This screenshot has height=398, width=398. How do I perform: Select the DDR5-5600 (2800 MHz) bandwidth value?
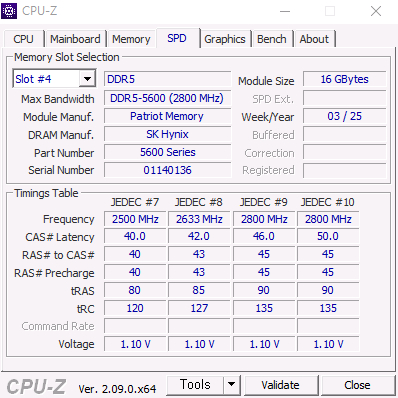click(x=167, y=98)
